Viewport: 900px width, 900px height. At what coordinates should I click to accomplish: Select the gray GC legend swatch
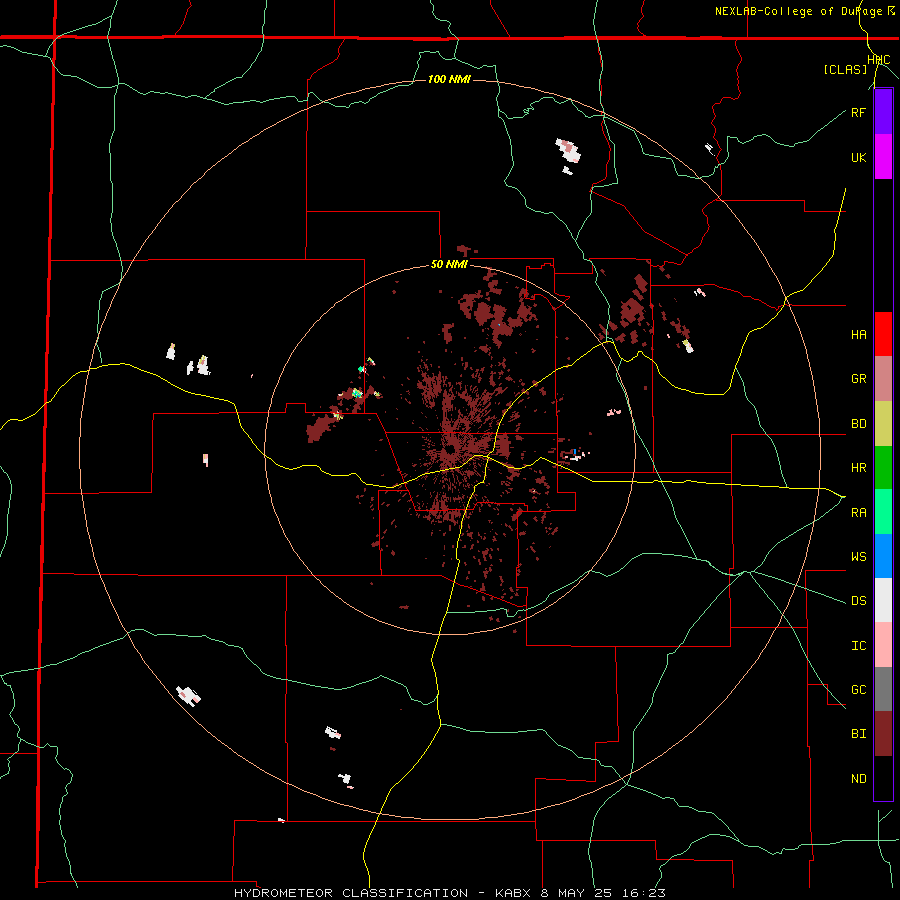(883, 689)
